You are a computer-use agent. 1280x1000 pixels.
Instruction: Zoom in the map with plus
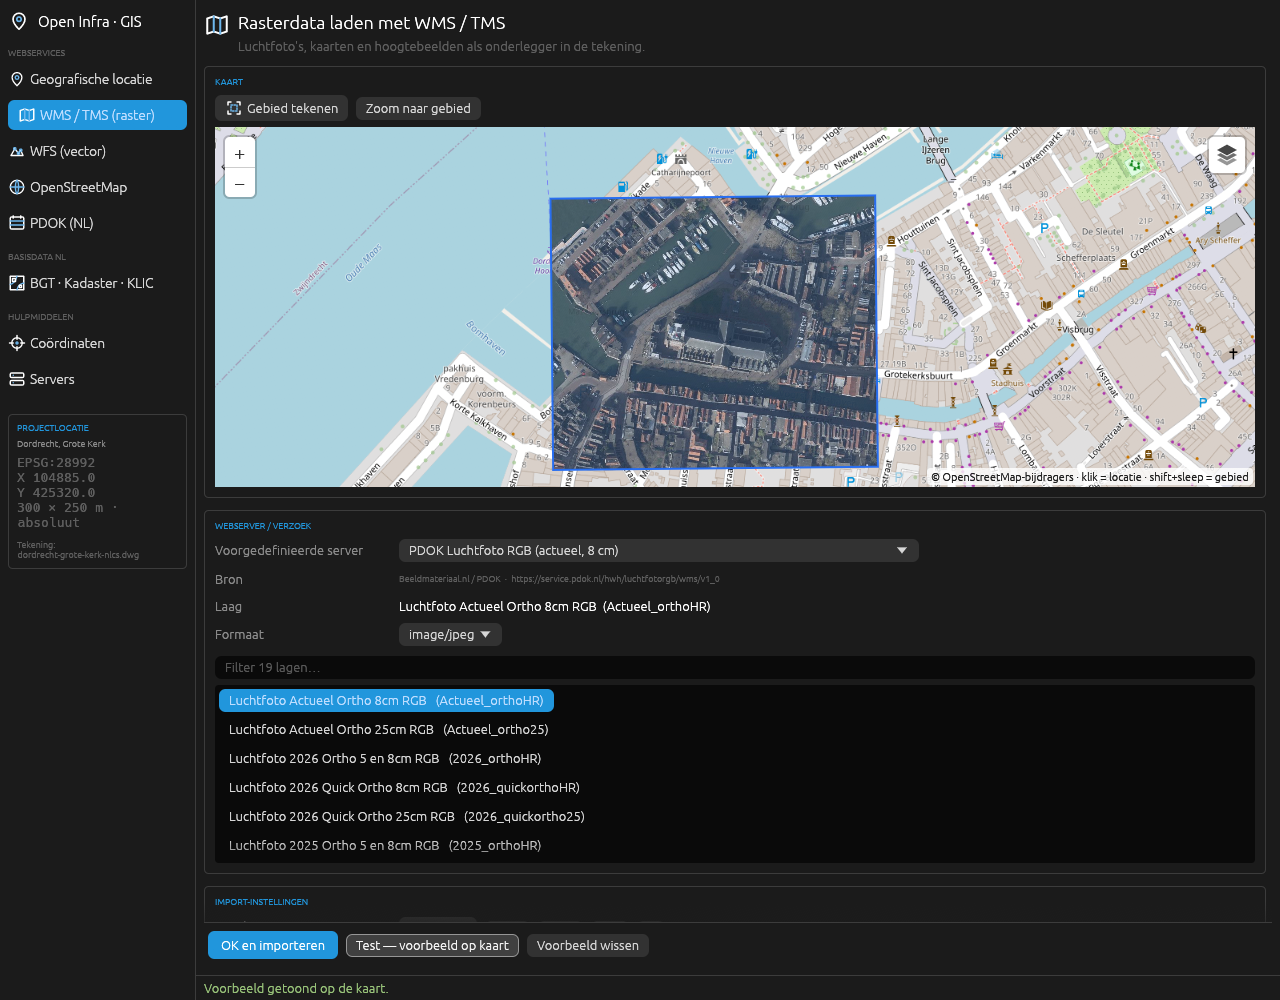(240, 154)
